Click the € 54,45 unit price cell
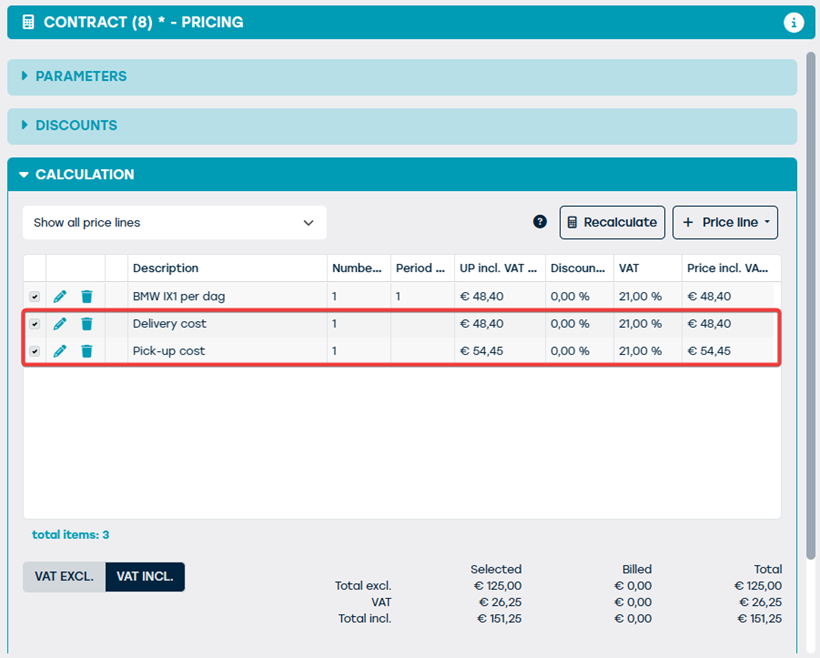The width and height of the screenshot is (820, 658). pos(500,351)
